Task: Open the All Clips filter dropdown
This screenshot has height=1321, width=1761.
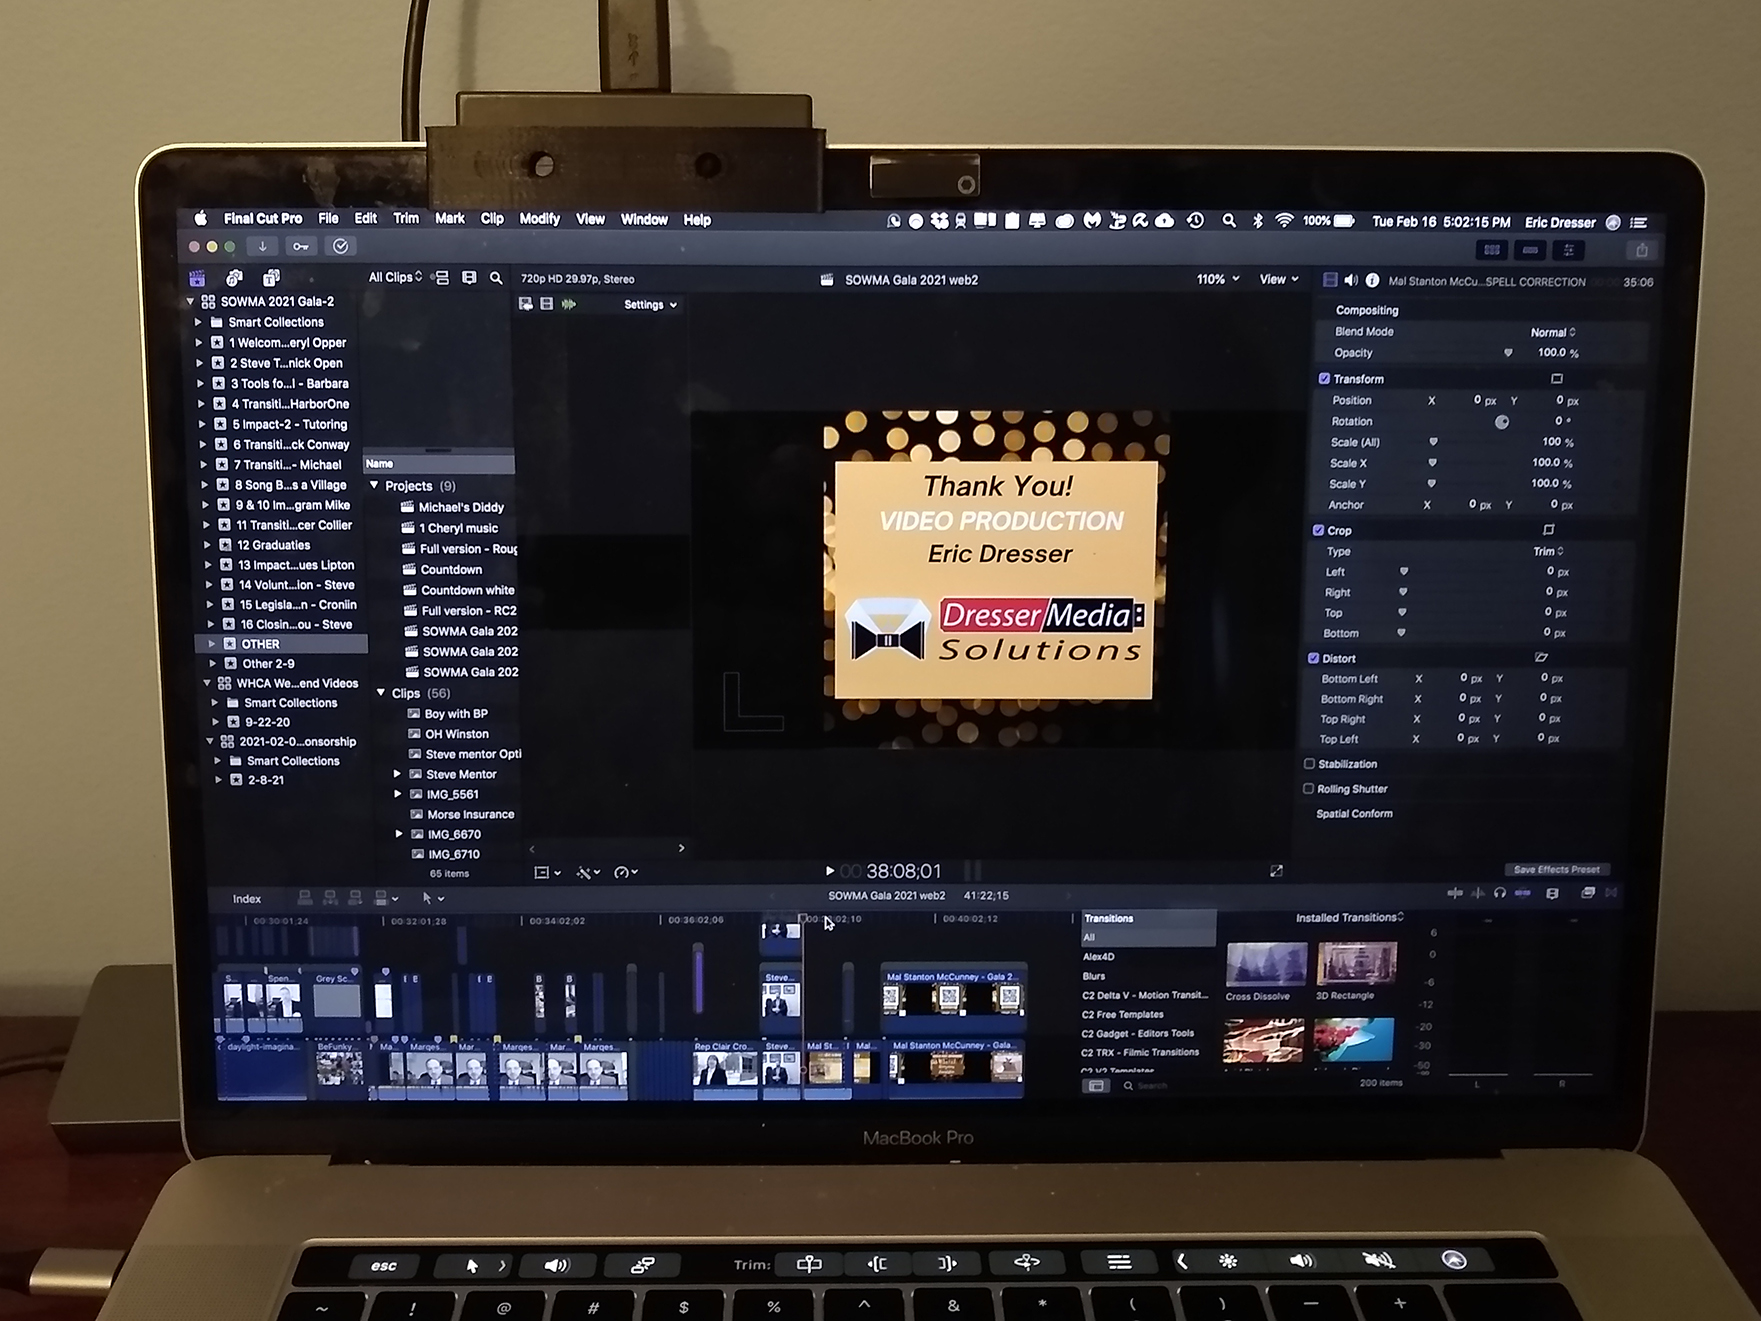Action: [x=395, y=277]
